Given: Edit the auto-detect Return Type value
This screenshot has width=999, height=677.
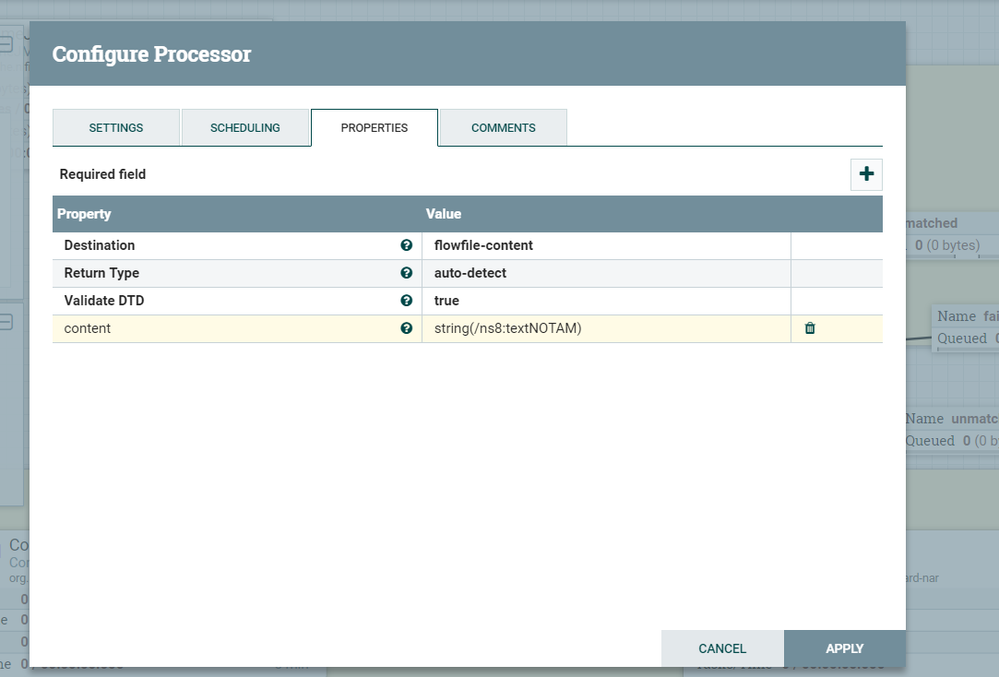Looking at the screenshot, I should (x=606, y=273).
